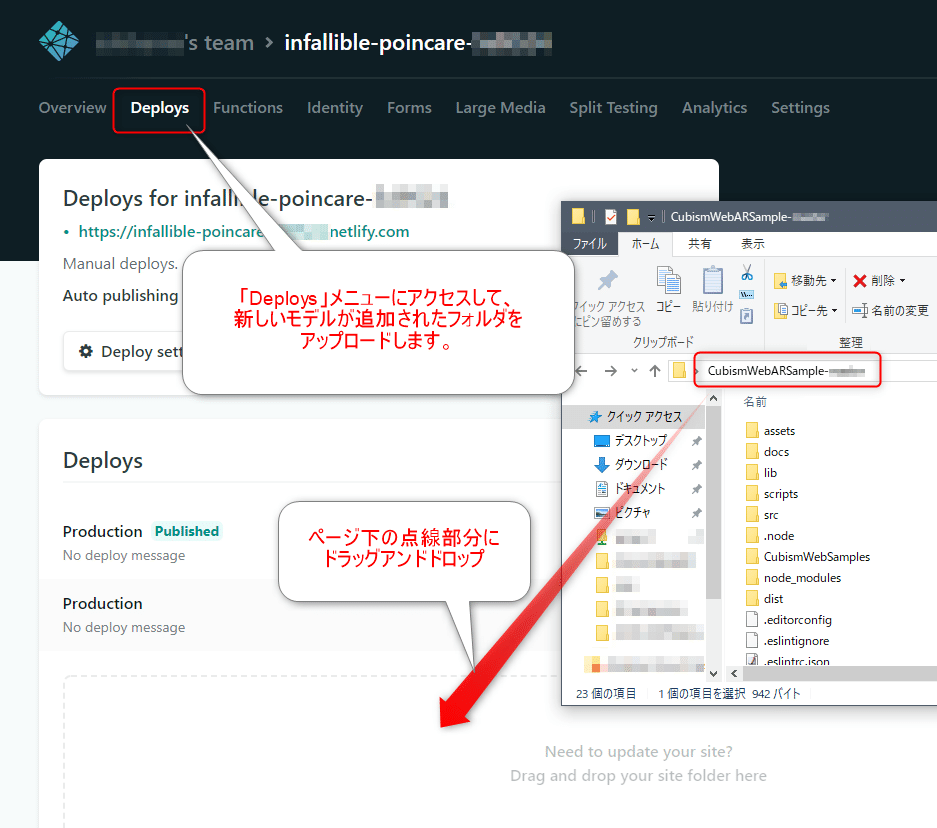Viewport: 937px width, 828px height.
Task: Click the Netlify logo icon
Action: pyautogui.click(x=59, y=41)
